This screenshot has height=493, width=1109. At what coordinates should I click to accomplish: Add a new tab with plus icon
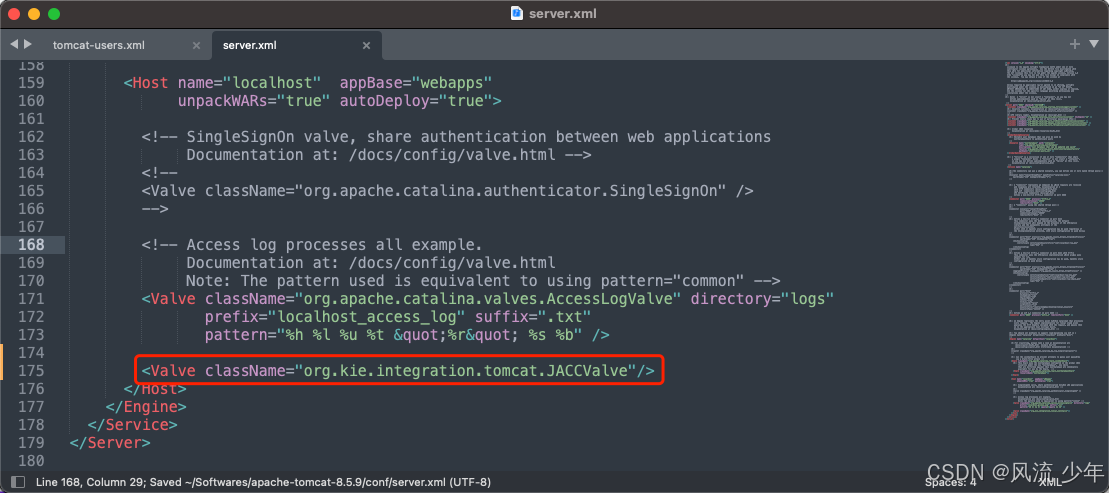click(1075, 44)
